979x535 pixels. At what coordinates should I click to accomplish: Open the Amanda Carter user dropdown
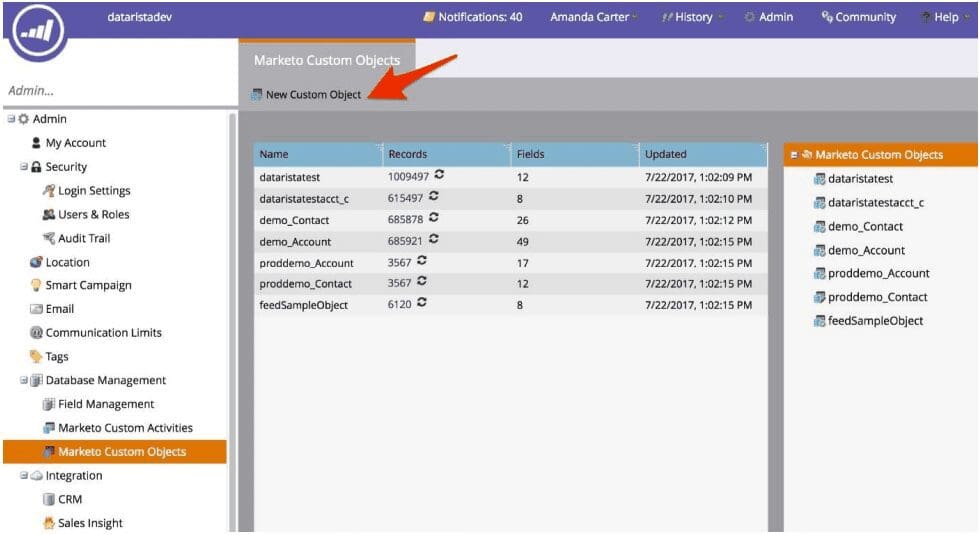593,17
